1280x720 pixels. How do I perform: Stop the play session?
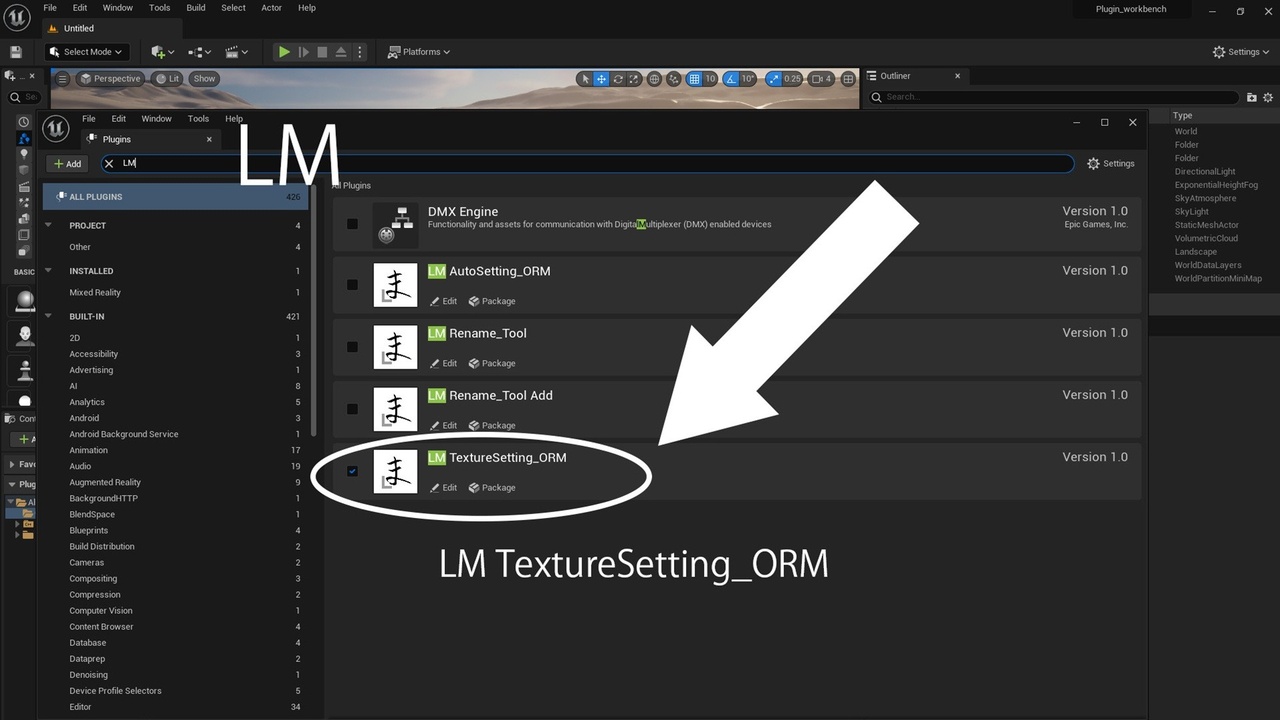[322, 52]
